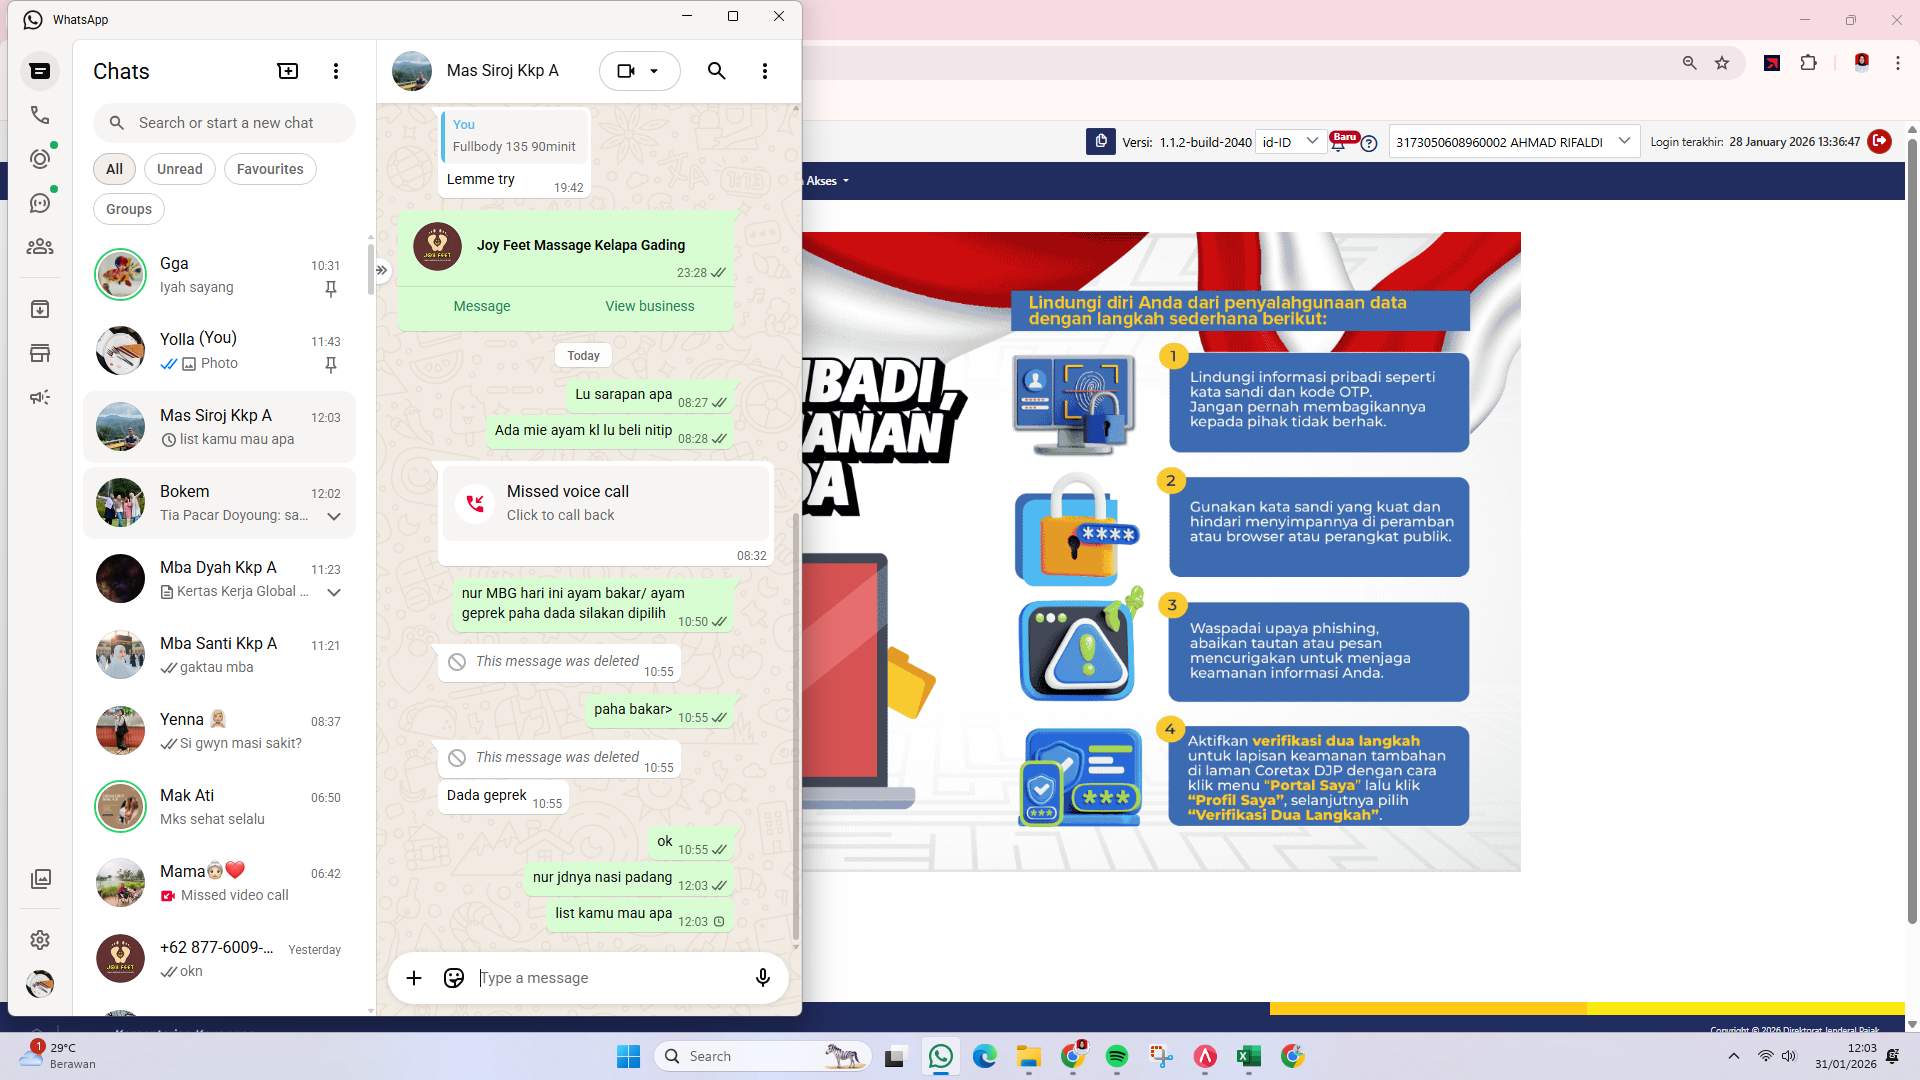View Status updates from the sidebar

40,158
